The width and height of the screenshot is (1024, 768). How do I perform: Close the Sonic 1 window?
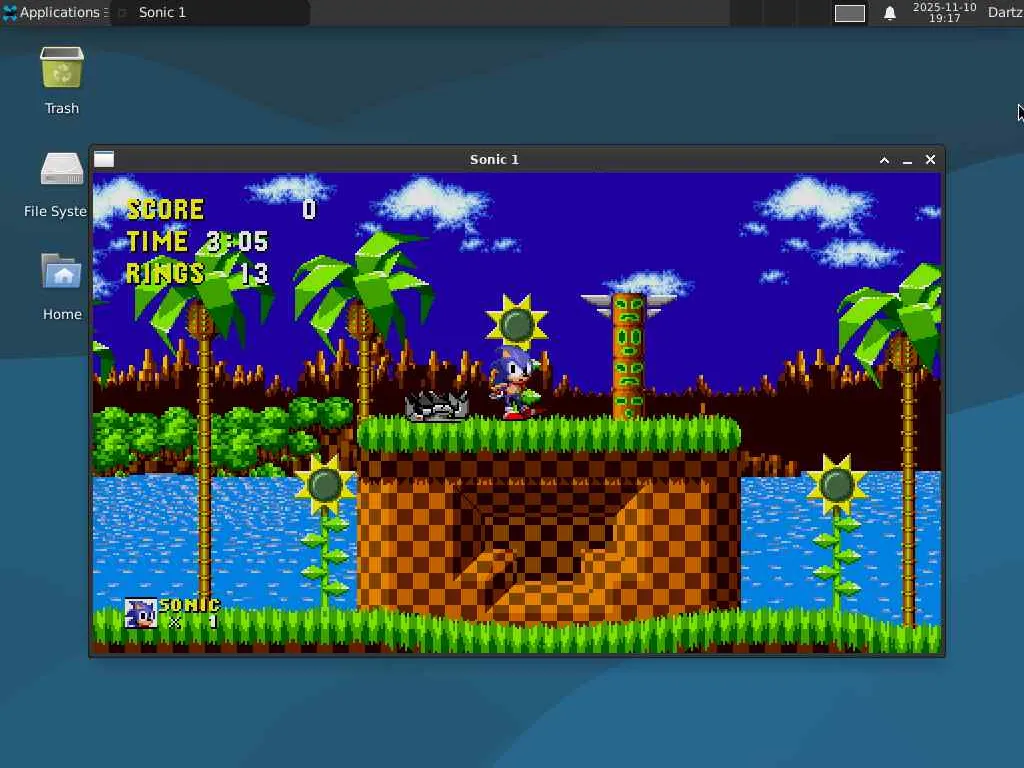[931, 159]
